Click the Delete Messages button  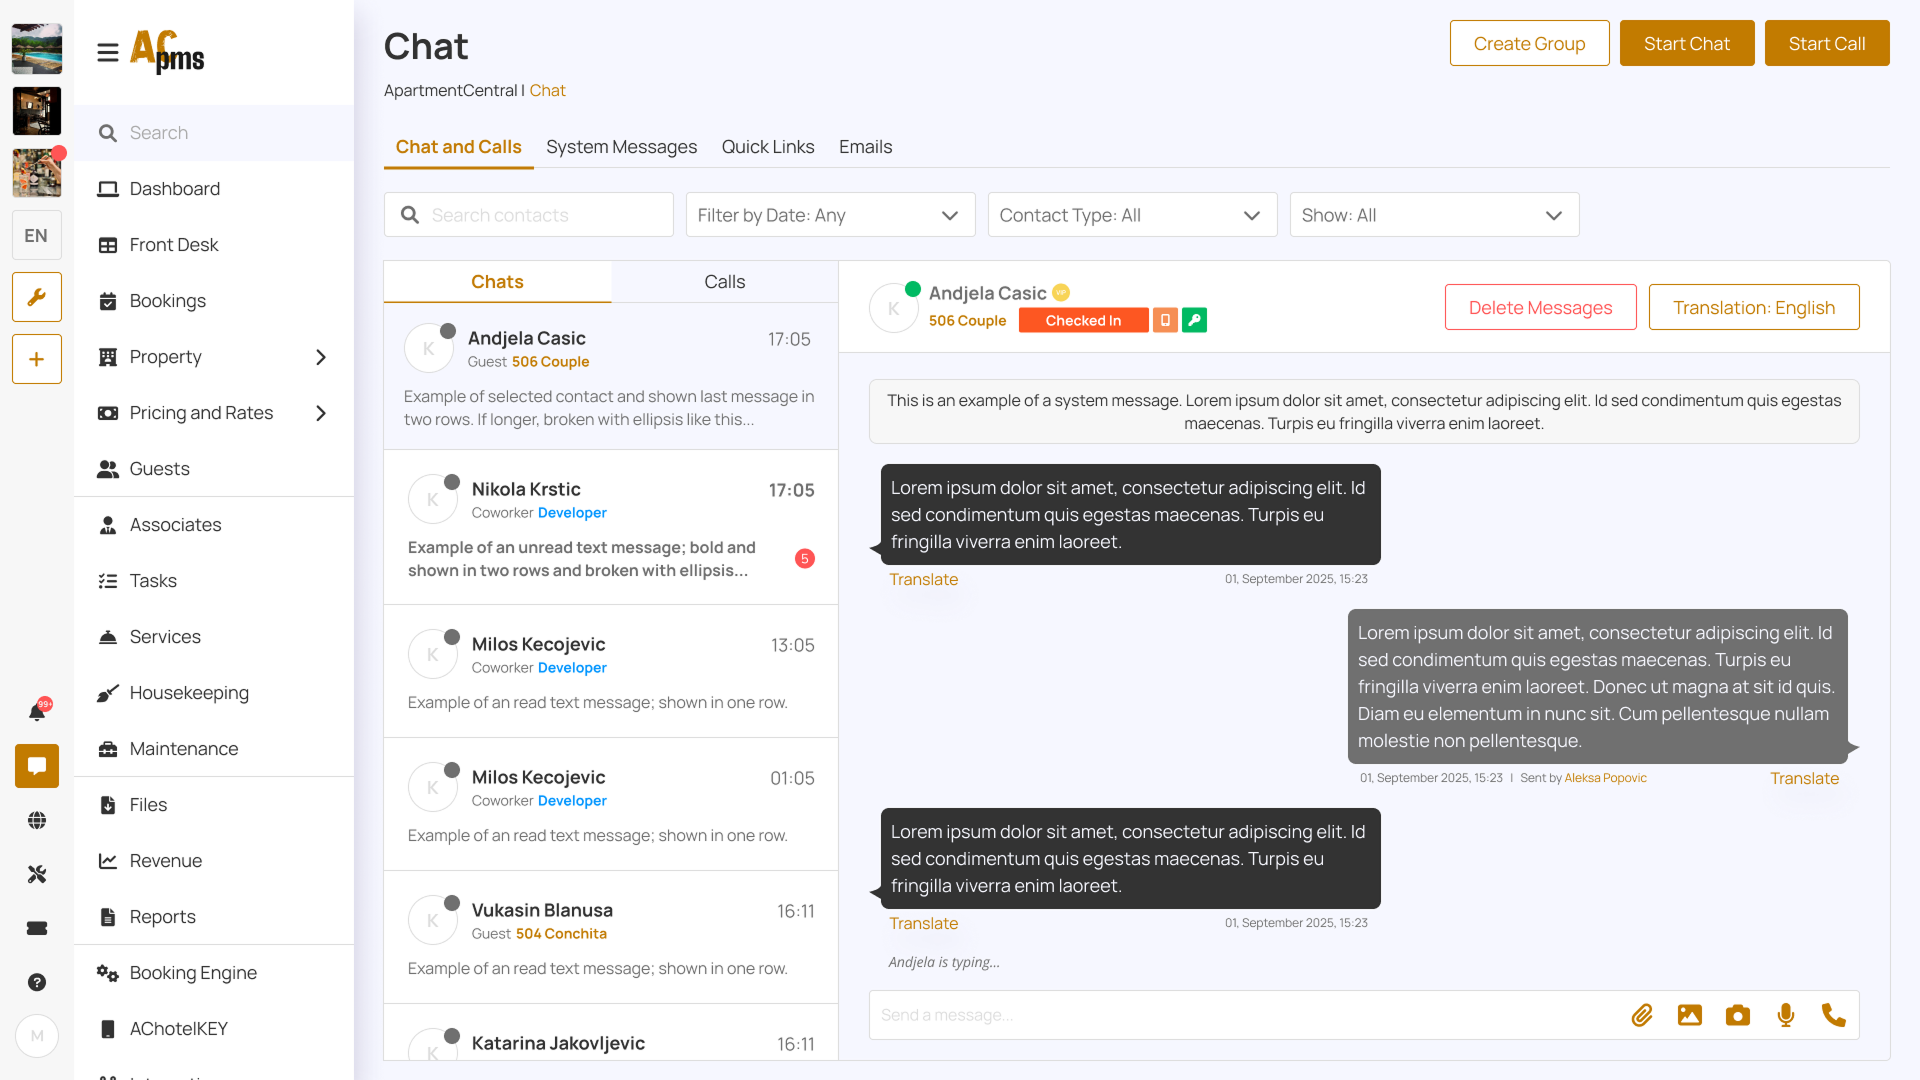click(1540, 307)
